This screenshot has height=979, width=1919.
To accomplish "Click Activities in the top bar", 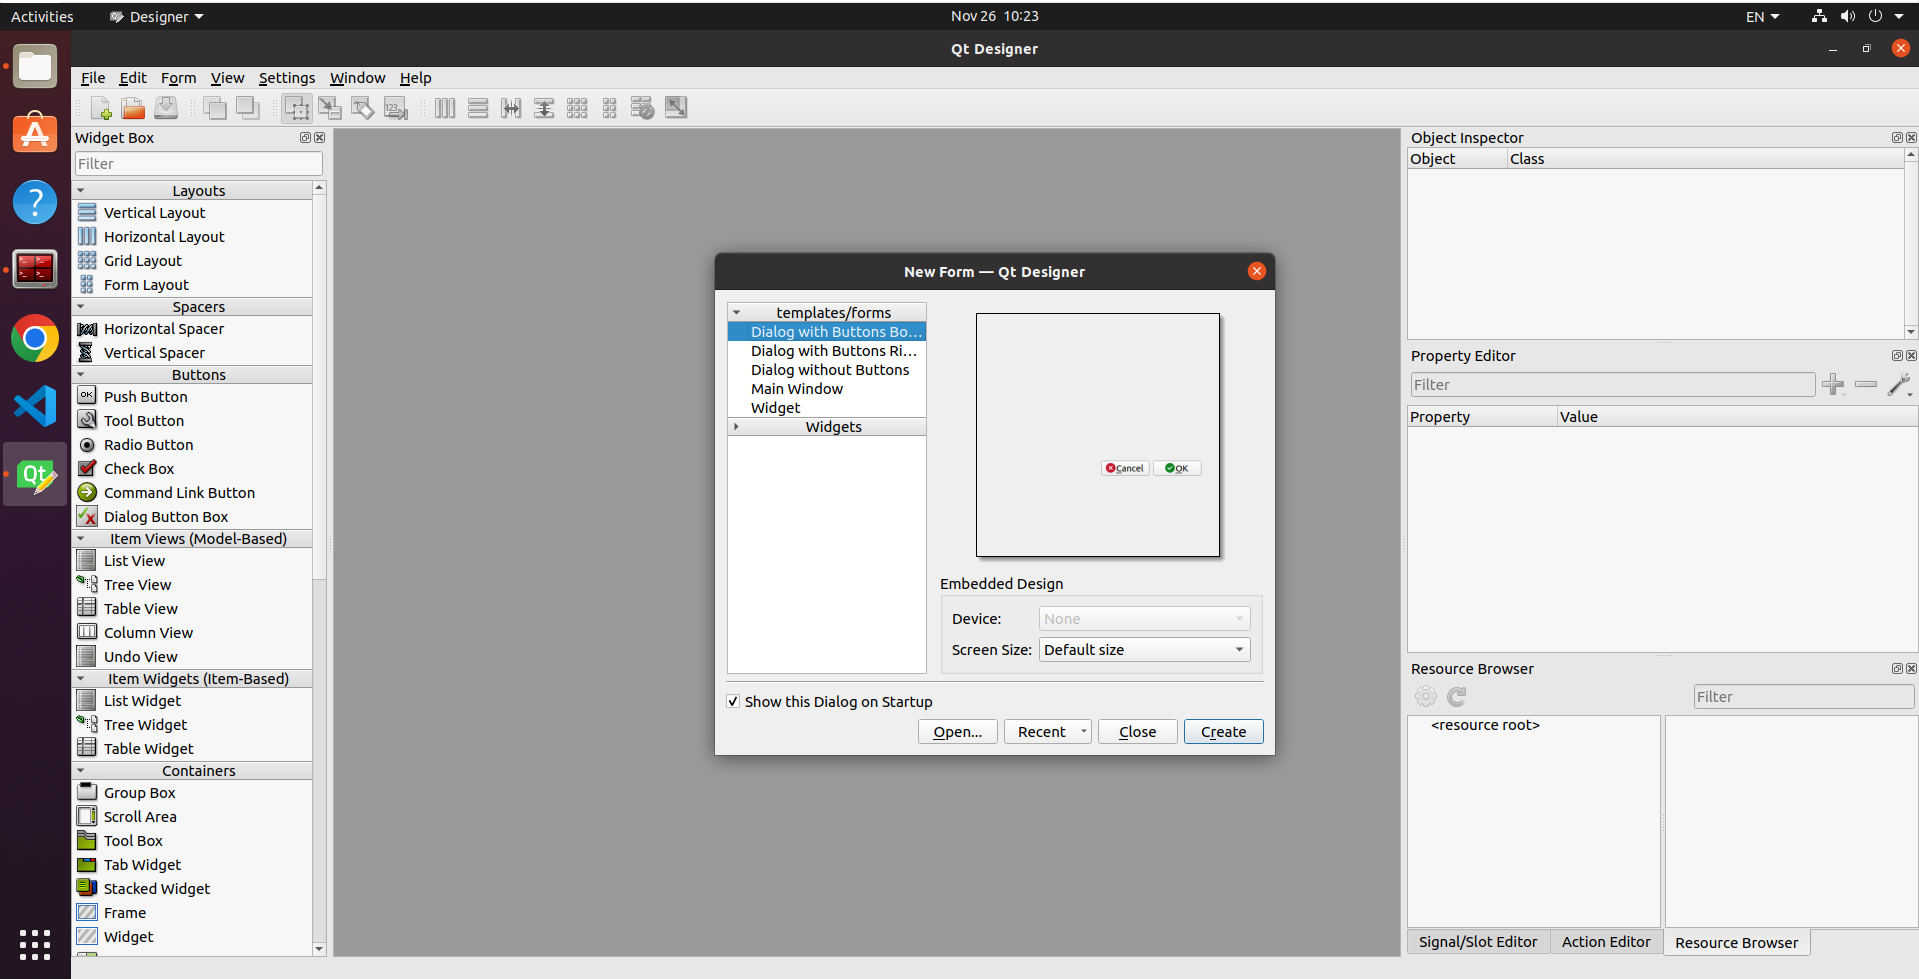I will pyautogui.click(x=42, y=16).
